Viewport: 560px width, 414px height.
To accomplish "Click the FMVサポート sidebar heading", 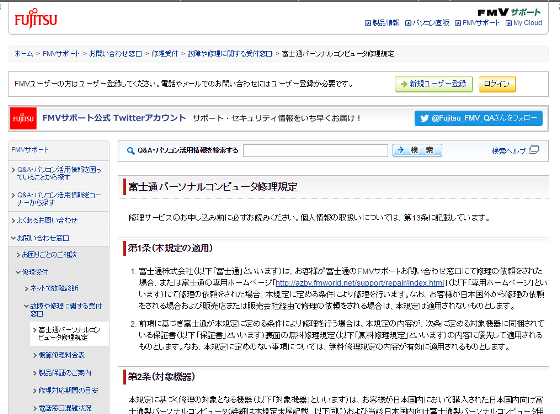I will pos(30,150).
